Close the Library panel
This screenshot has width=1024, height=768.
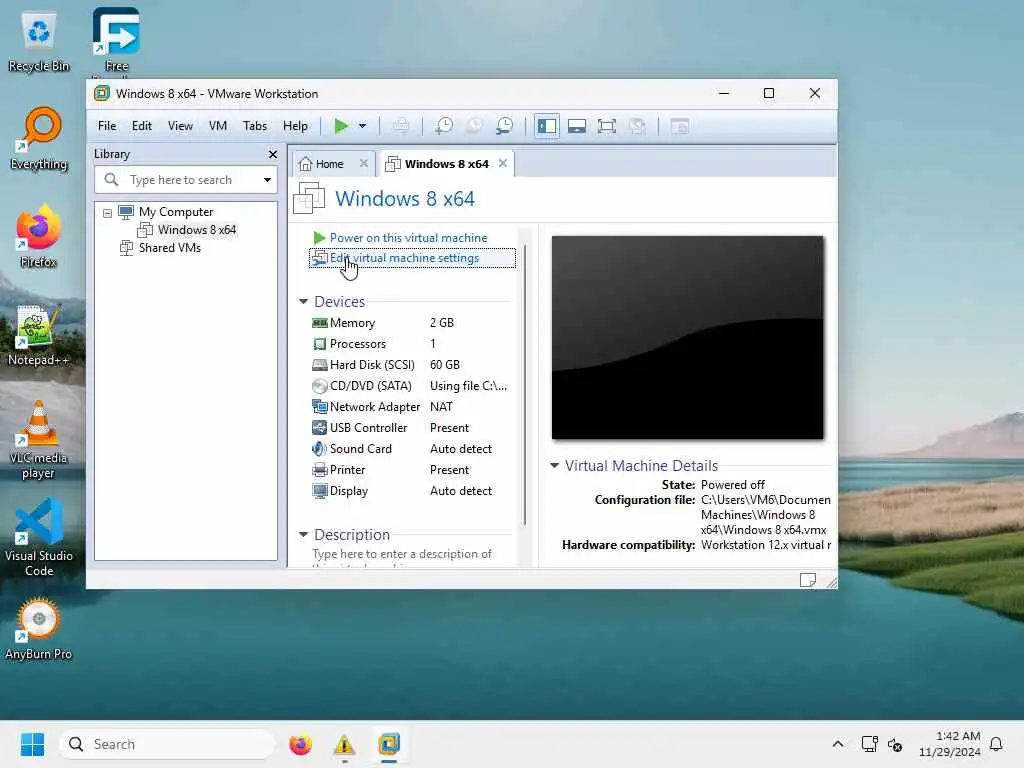[273, 154]
